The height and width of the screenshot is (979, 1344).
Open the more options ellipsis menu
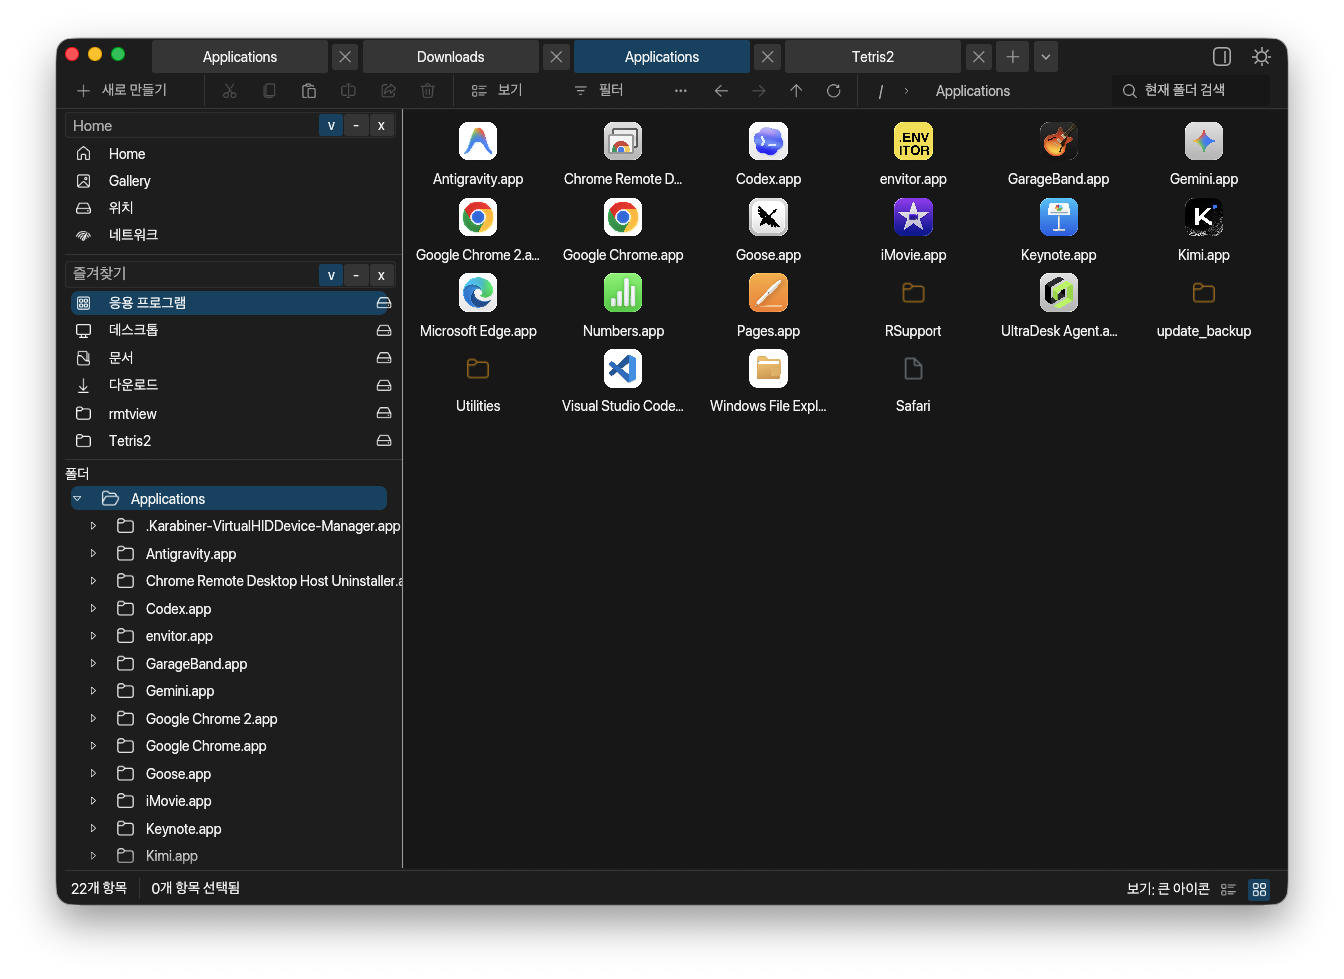pos(681,91)
